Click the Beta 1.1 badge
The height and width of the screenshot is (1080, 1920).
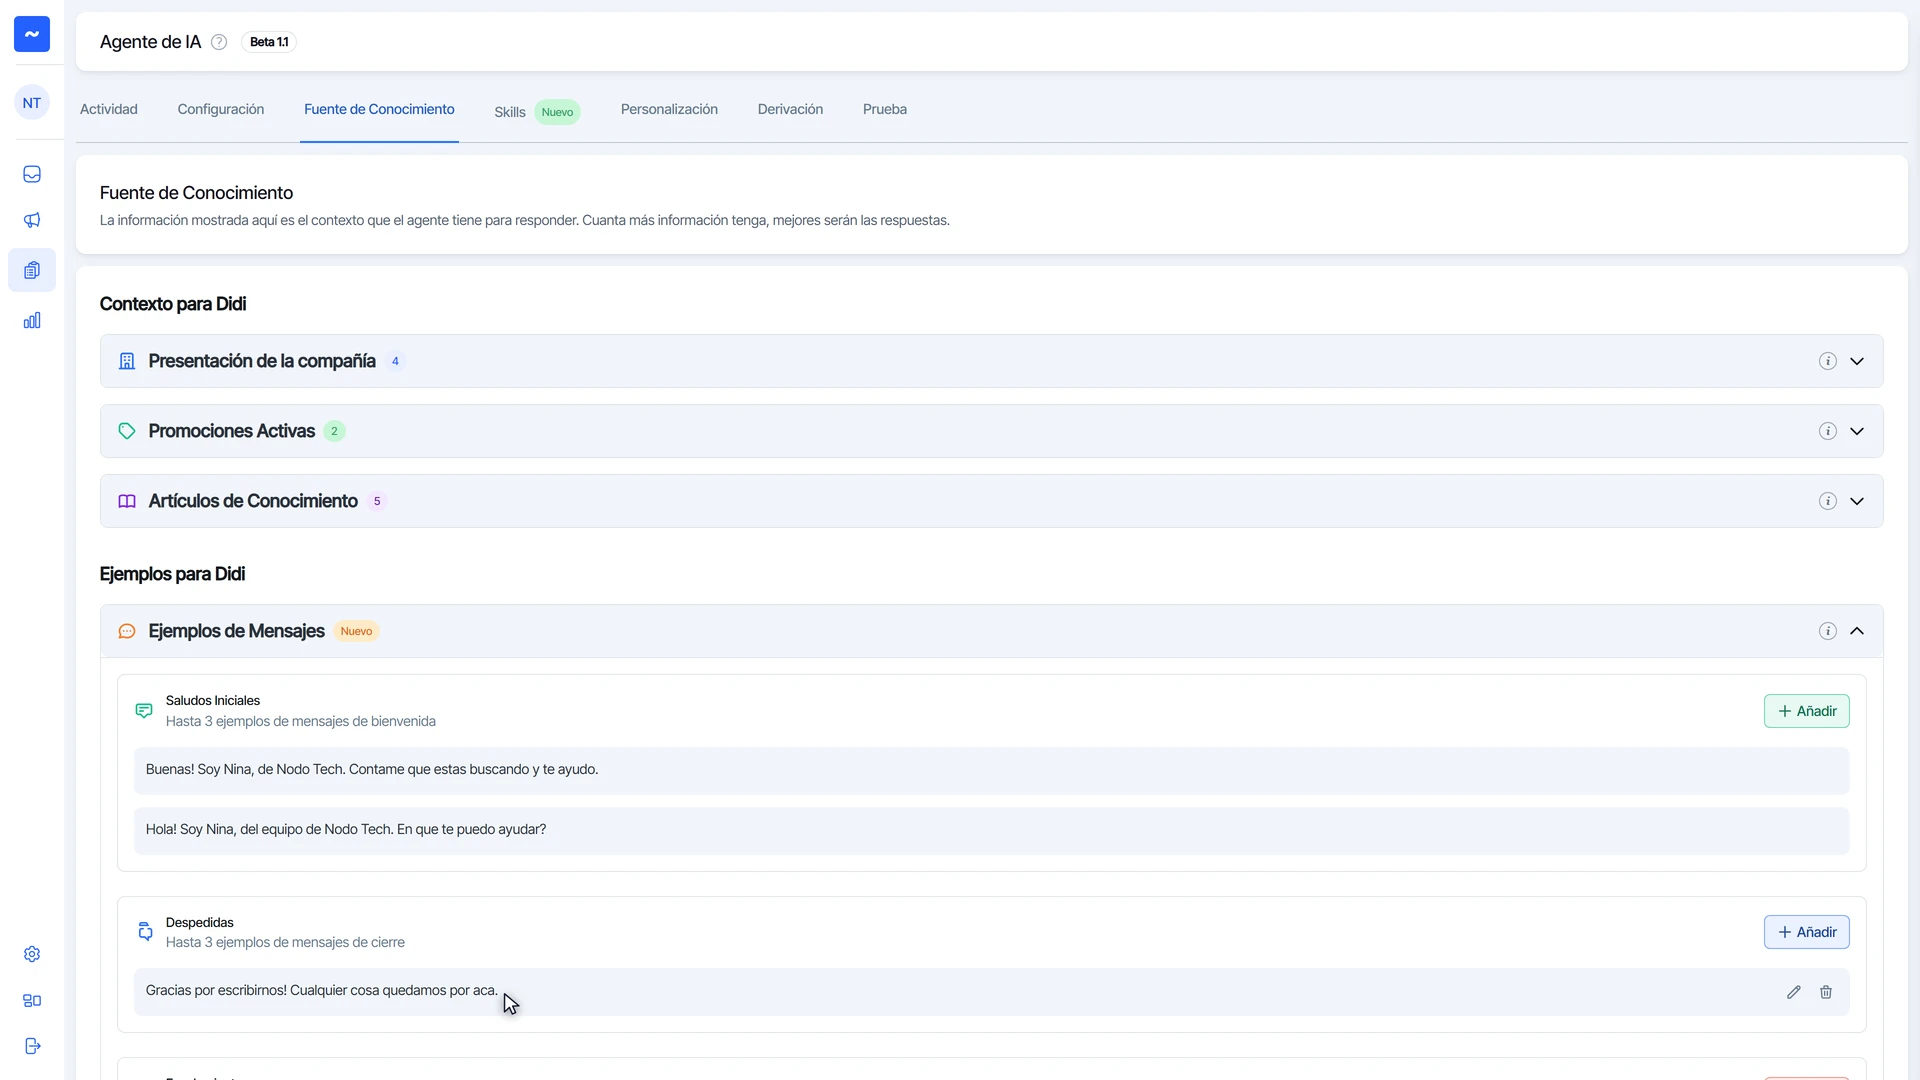click(269, 42)
